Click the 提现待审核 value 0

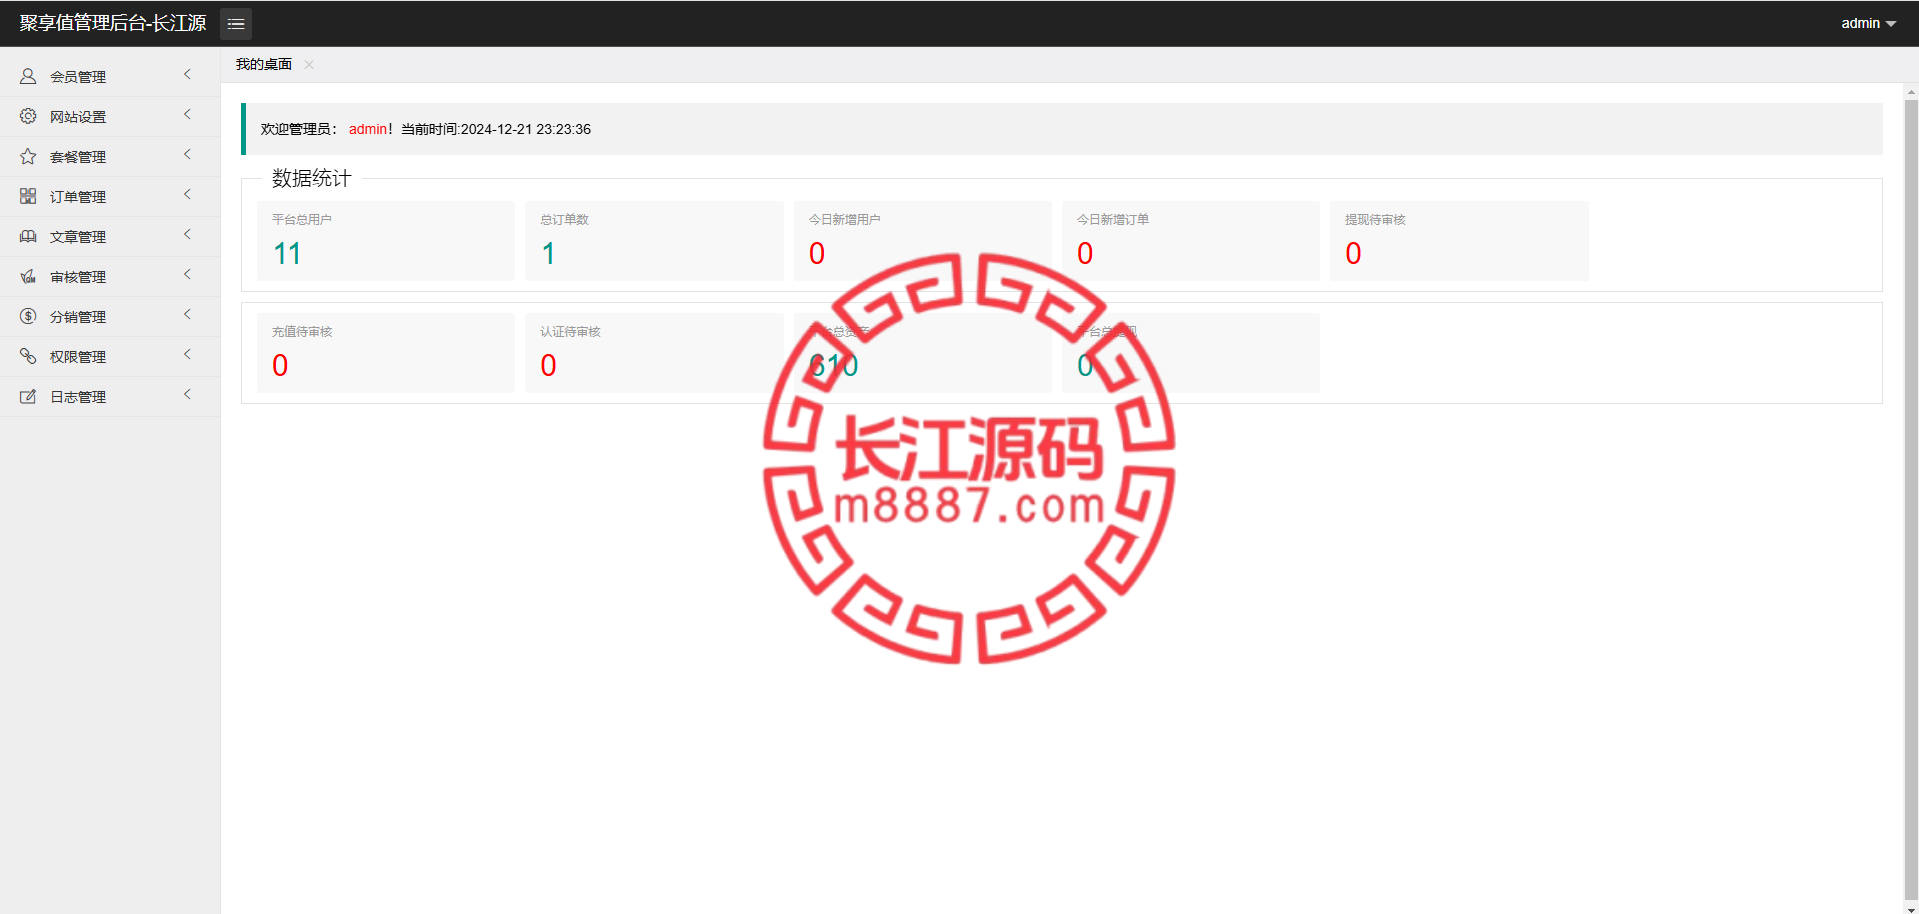tap(1353, 254)
